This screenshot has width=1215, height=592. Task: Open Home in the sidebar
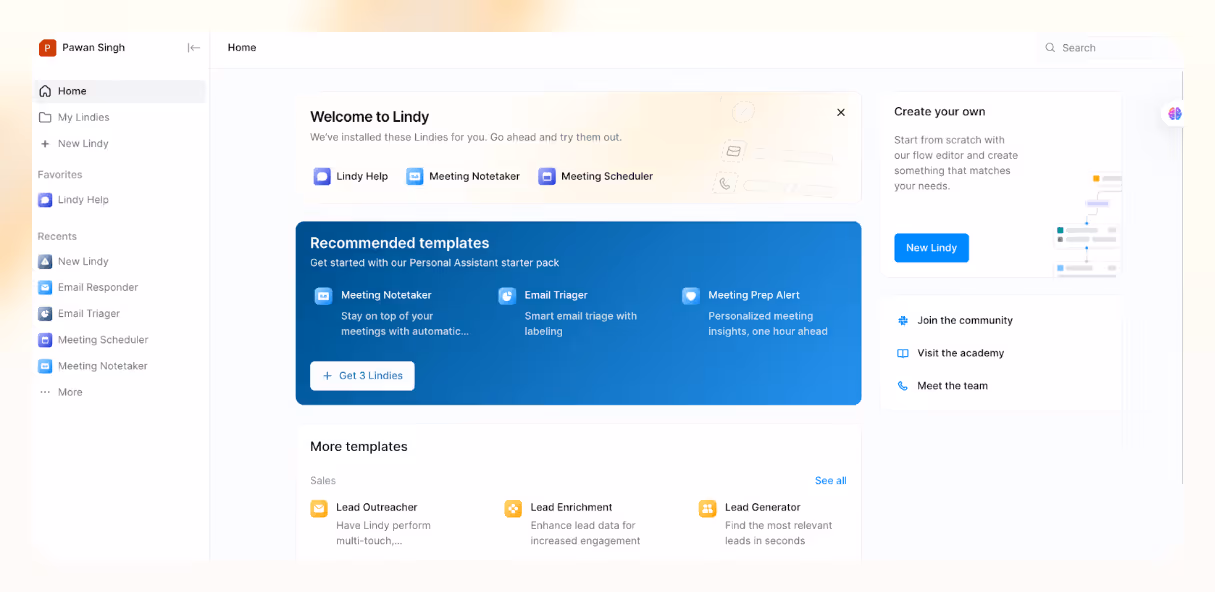tap(119, 91)
